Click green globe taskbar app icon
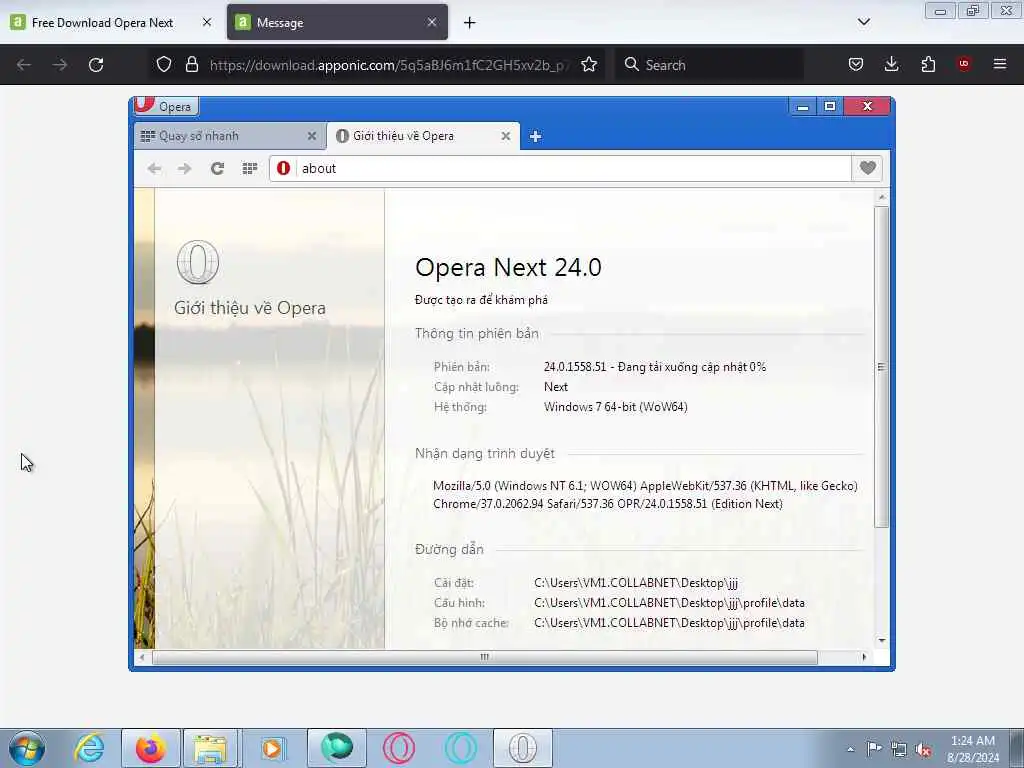Image resolution: width=1024 pixels, height=768 pixels. point(337,748)
